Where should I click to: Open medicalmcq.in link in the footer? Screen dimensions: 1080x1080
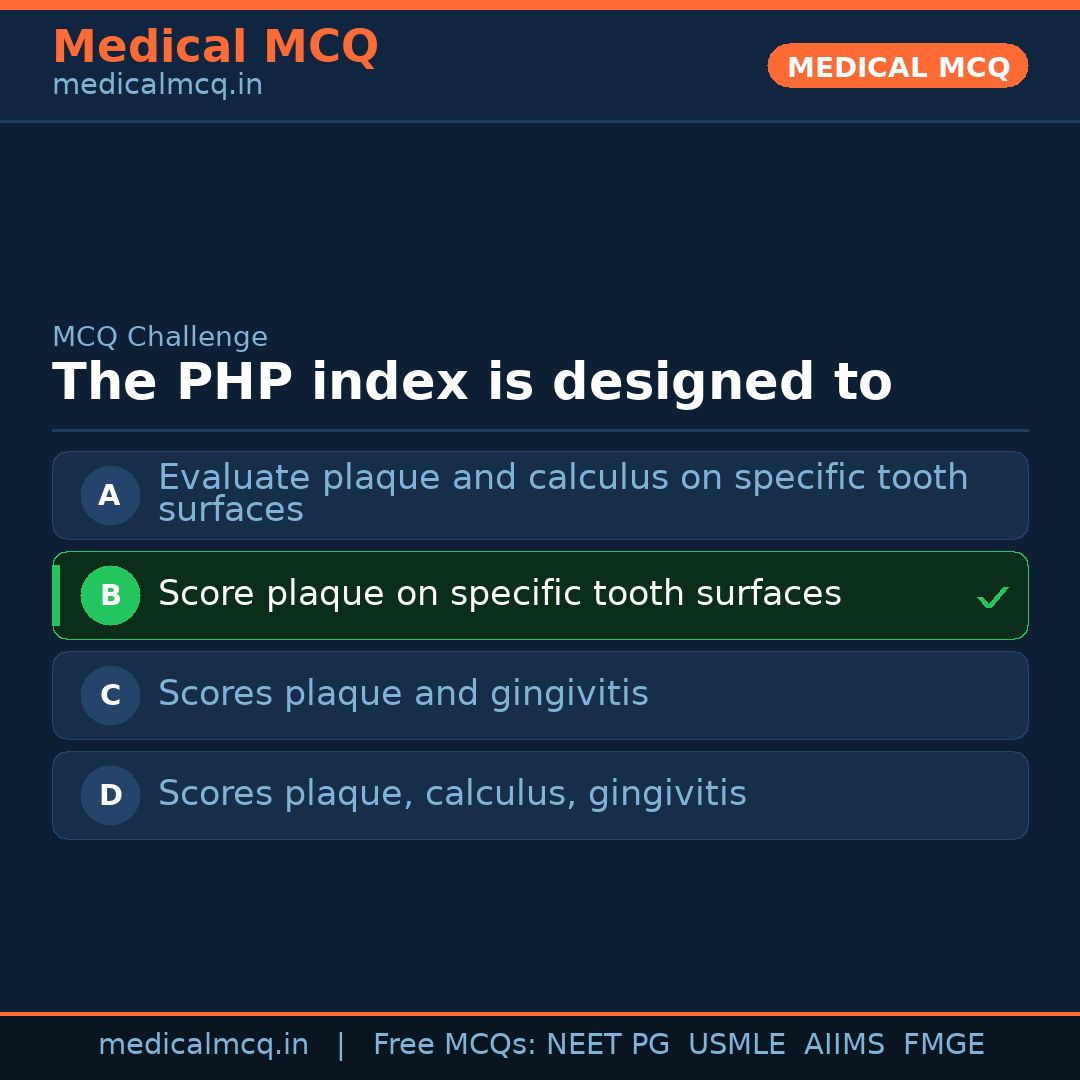pos(203,1045)
